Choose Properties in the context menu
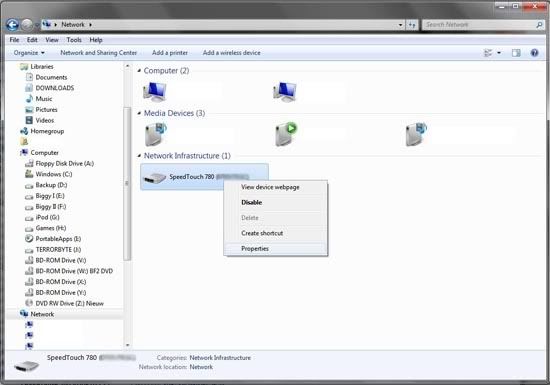 coord(276,249)
